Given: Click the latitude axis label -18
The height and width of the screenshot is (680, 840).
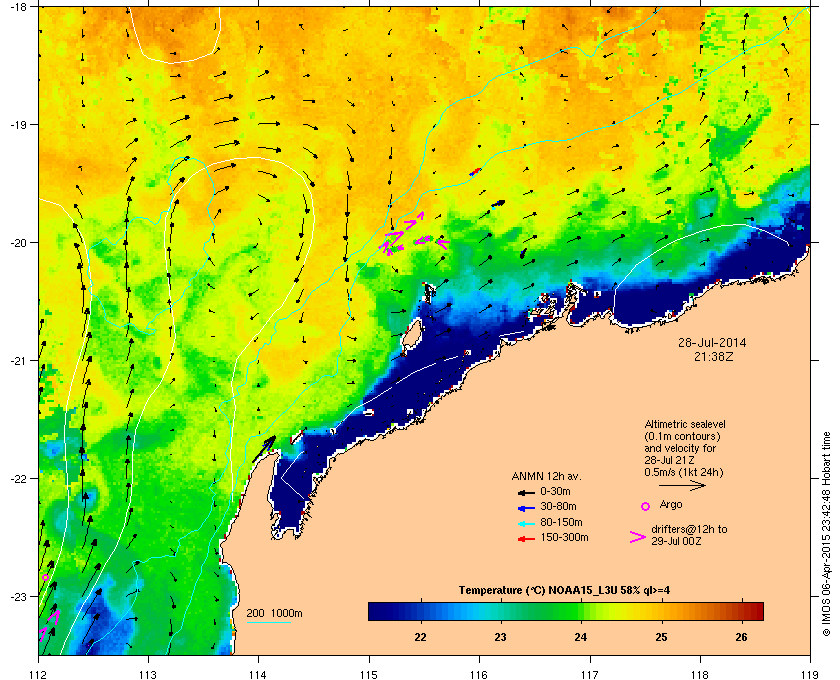Looking at the screenshot, I should click(x=18, y=6).
